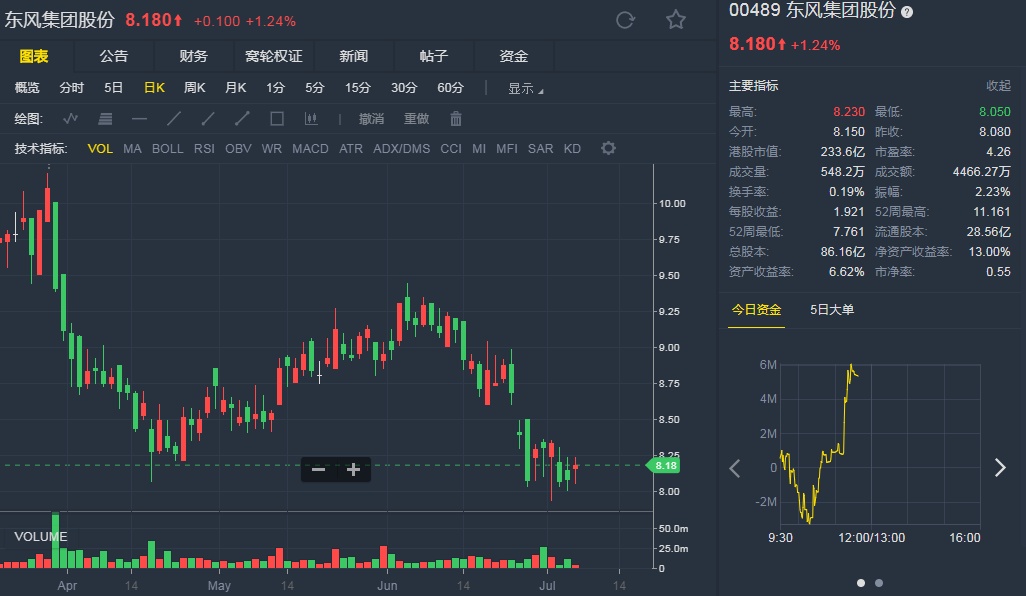The width and height of the screenshot is (1026, 596).
Task: Toggle MA indicator
Action: pos(132,149)
